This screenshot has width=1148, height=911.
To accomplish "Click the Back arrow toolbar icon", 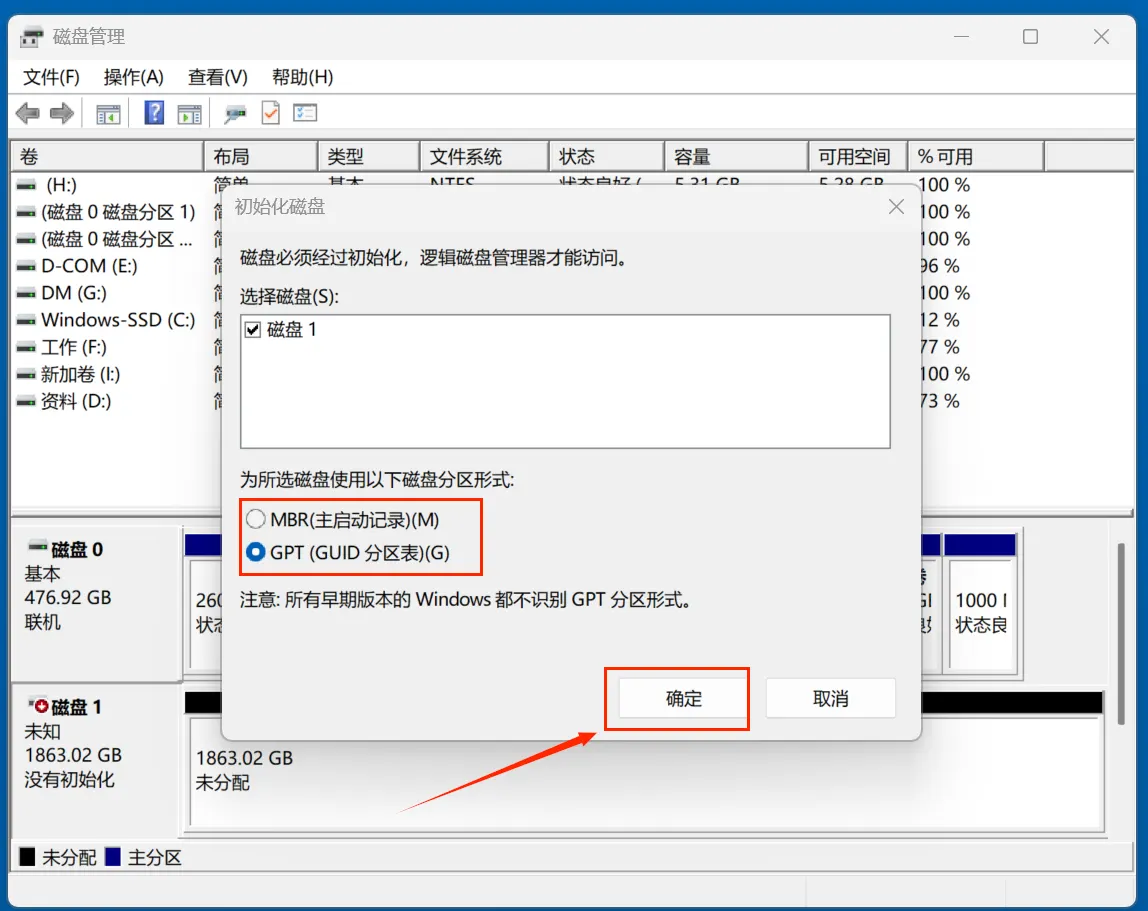I will [28, 114].
